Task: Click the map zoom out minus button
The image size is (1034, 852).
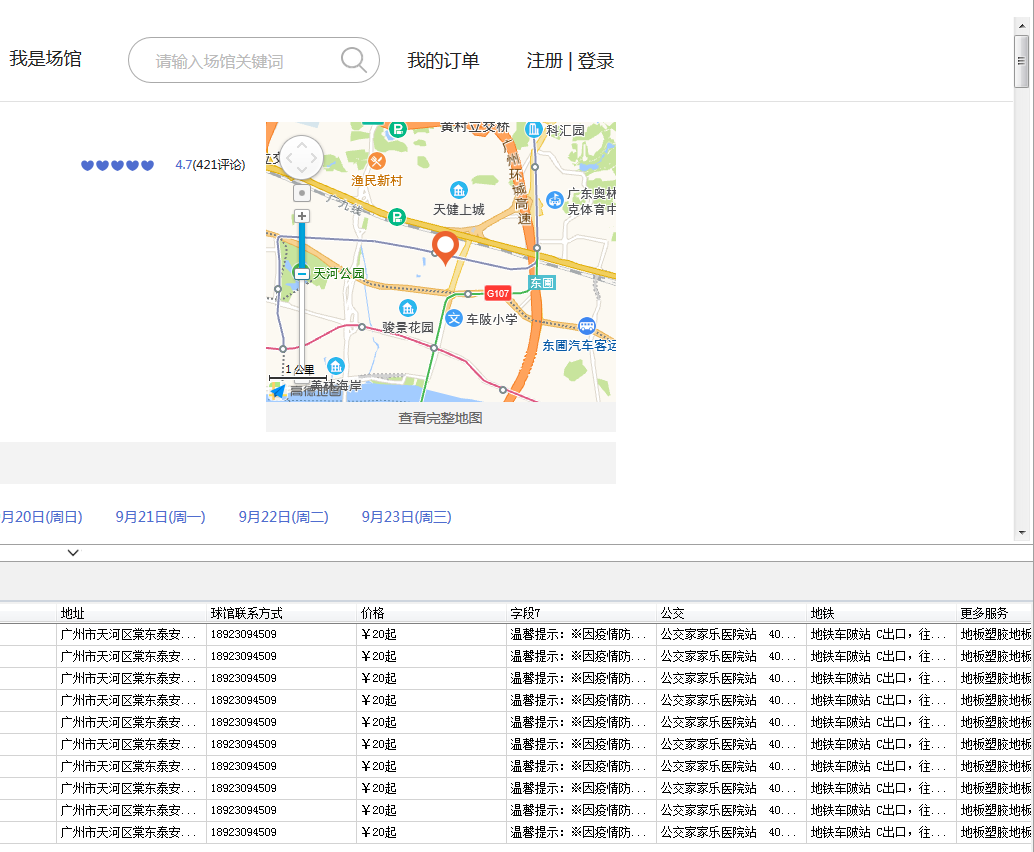Action: pos(302,273)
